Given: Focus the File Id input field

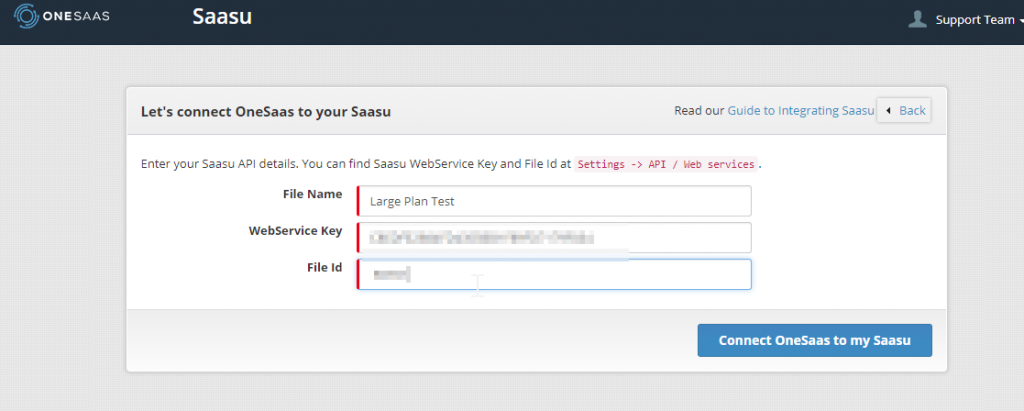Looking at the screenshot, I should pyautogui.click(x=554, y=274).
